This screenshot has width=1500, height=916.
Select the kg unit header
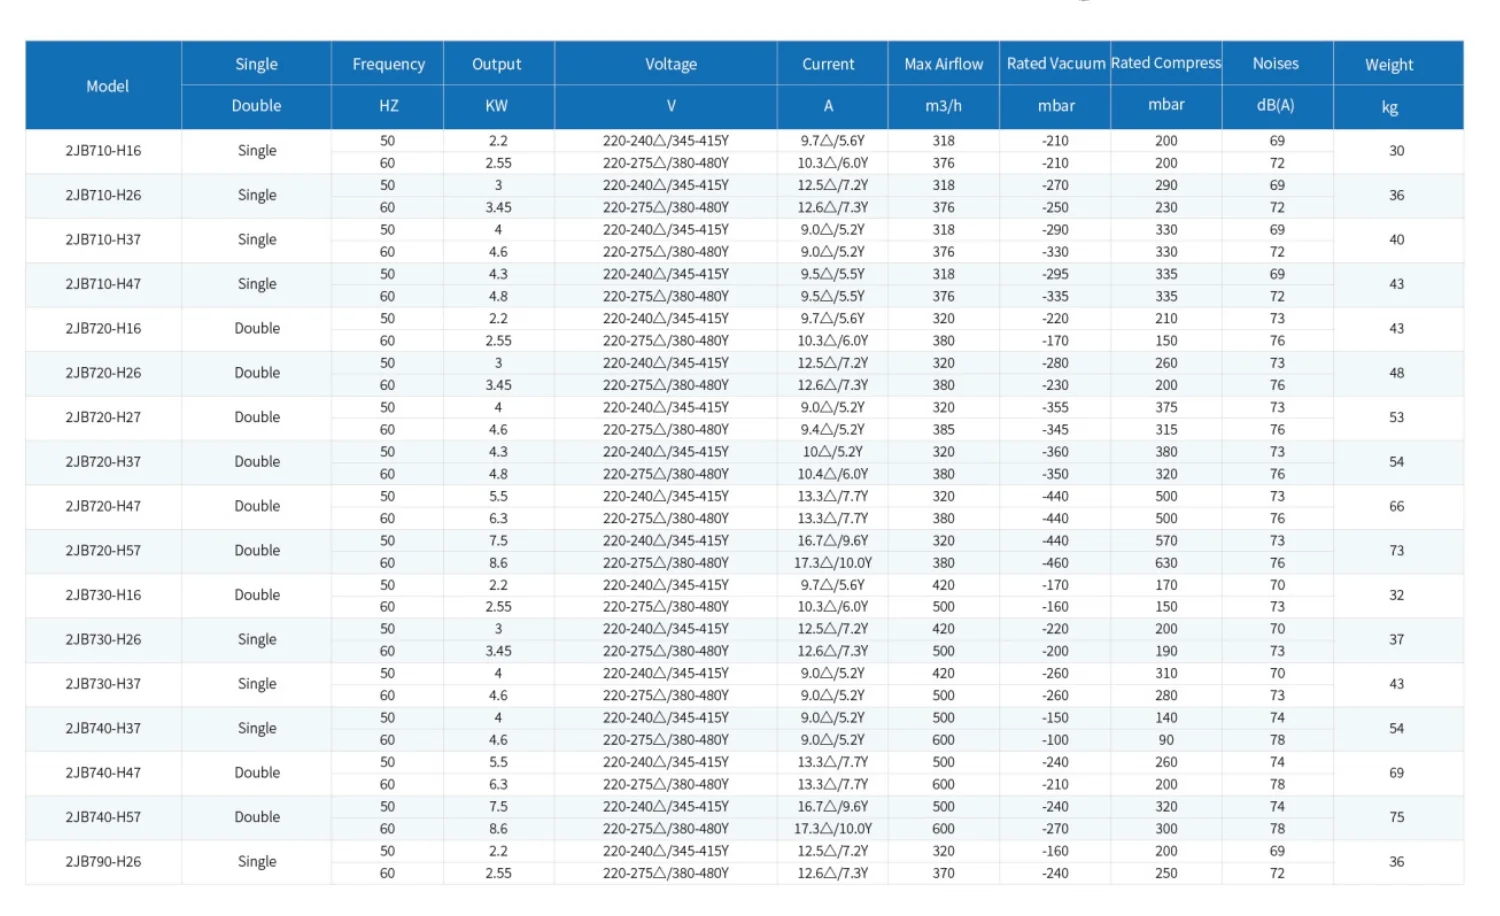click(x=1390, y=108)
